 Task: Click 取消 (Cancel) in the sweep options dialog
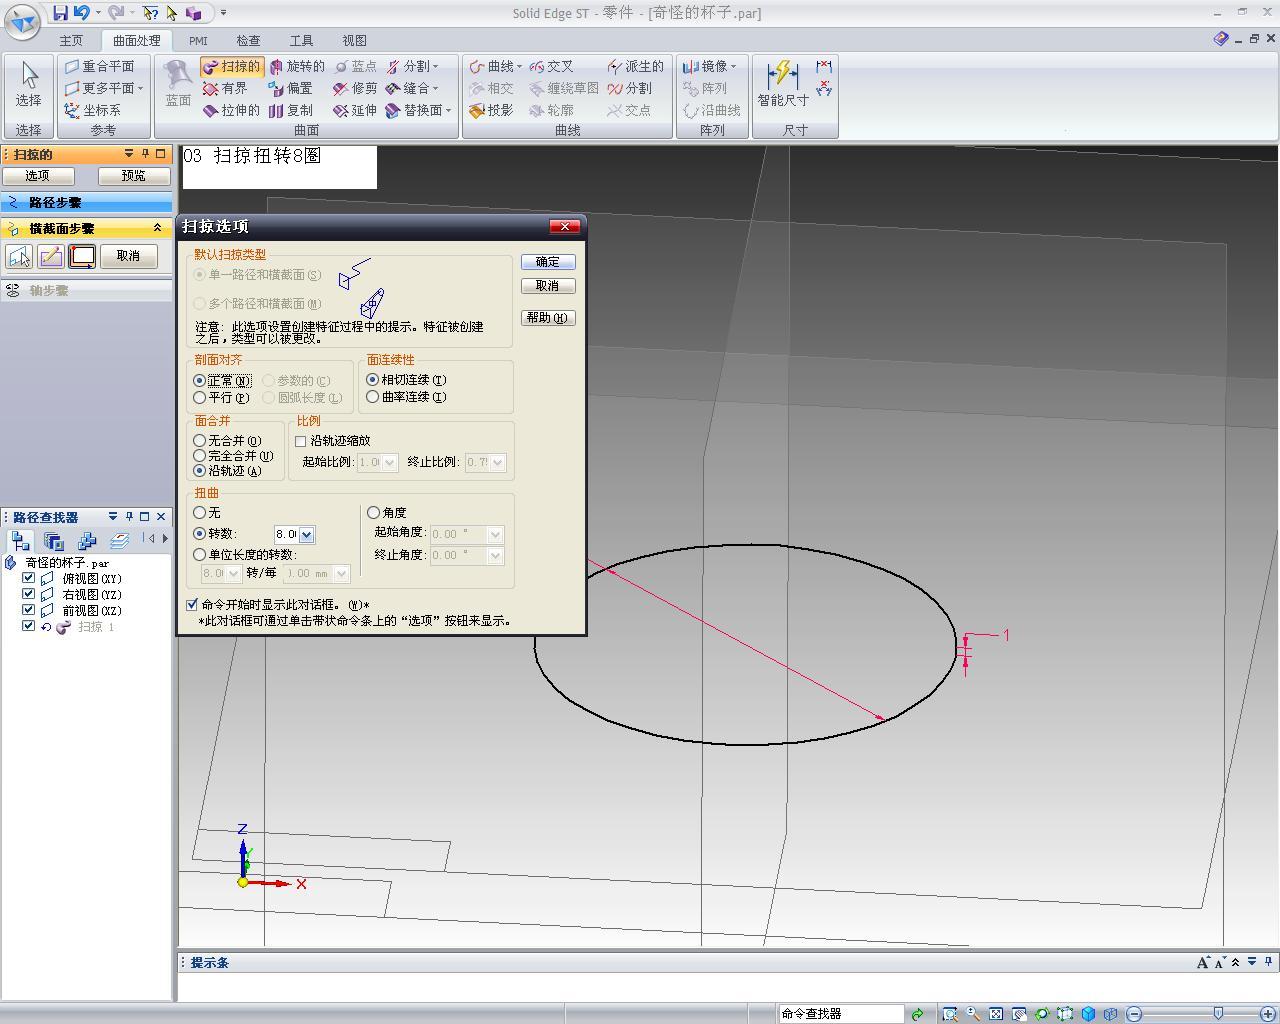pyautogui.click(x=548, y=285)
